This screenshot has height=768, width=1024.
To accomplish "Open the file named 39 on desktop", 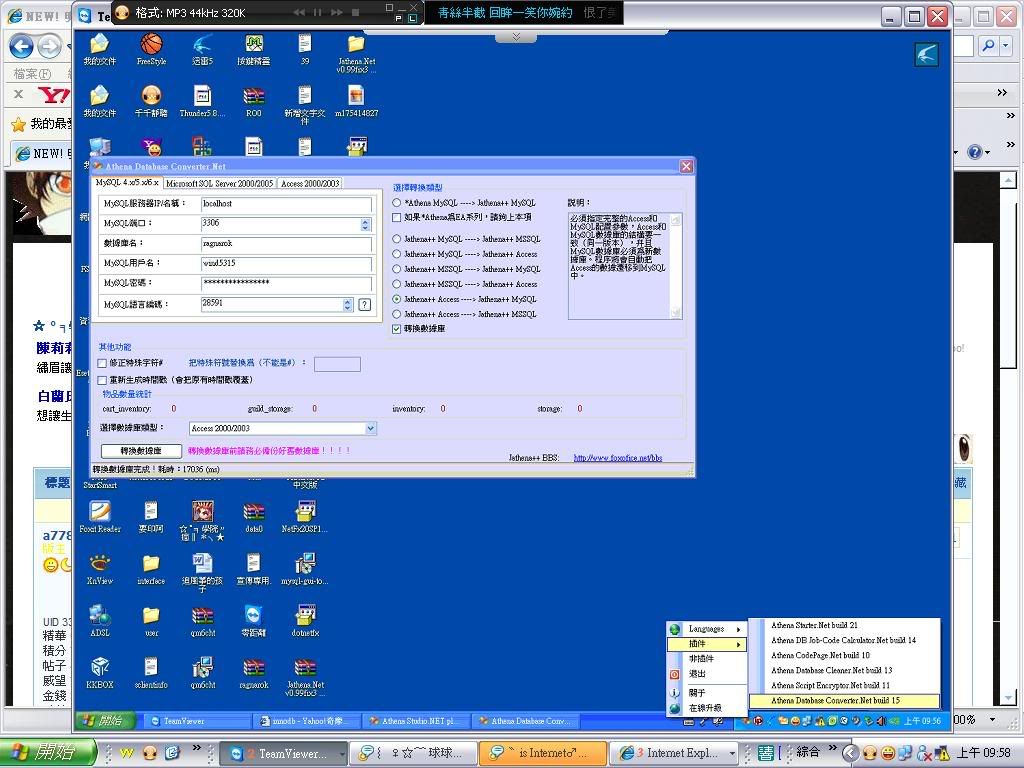I will pyautogui.click(x=305, y=48).
